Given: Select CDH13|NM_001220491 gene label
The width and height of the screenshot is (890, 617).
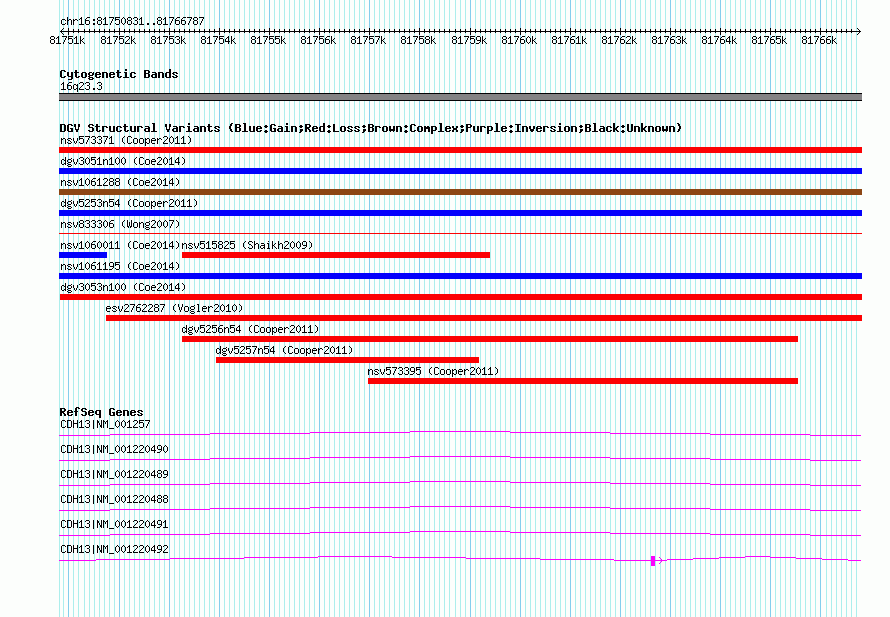Looking at the screenshot, I should [114, 524].
